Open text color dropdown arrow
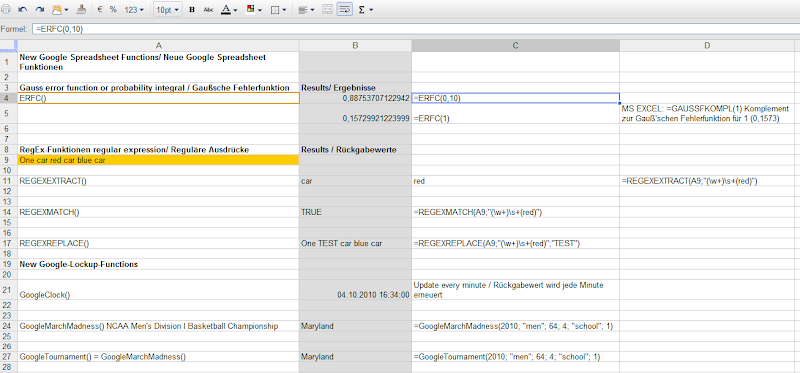 tap(235, 10)
